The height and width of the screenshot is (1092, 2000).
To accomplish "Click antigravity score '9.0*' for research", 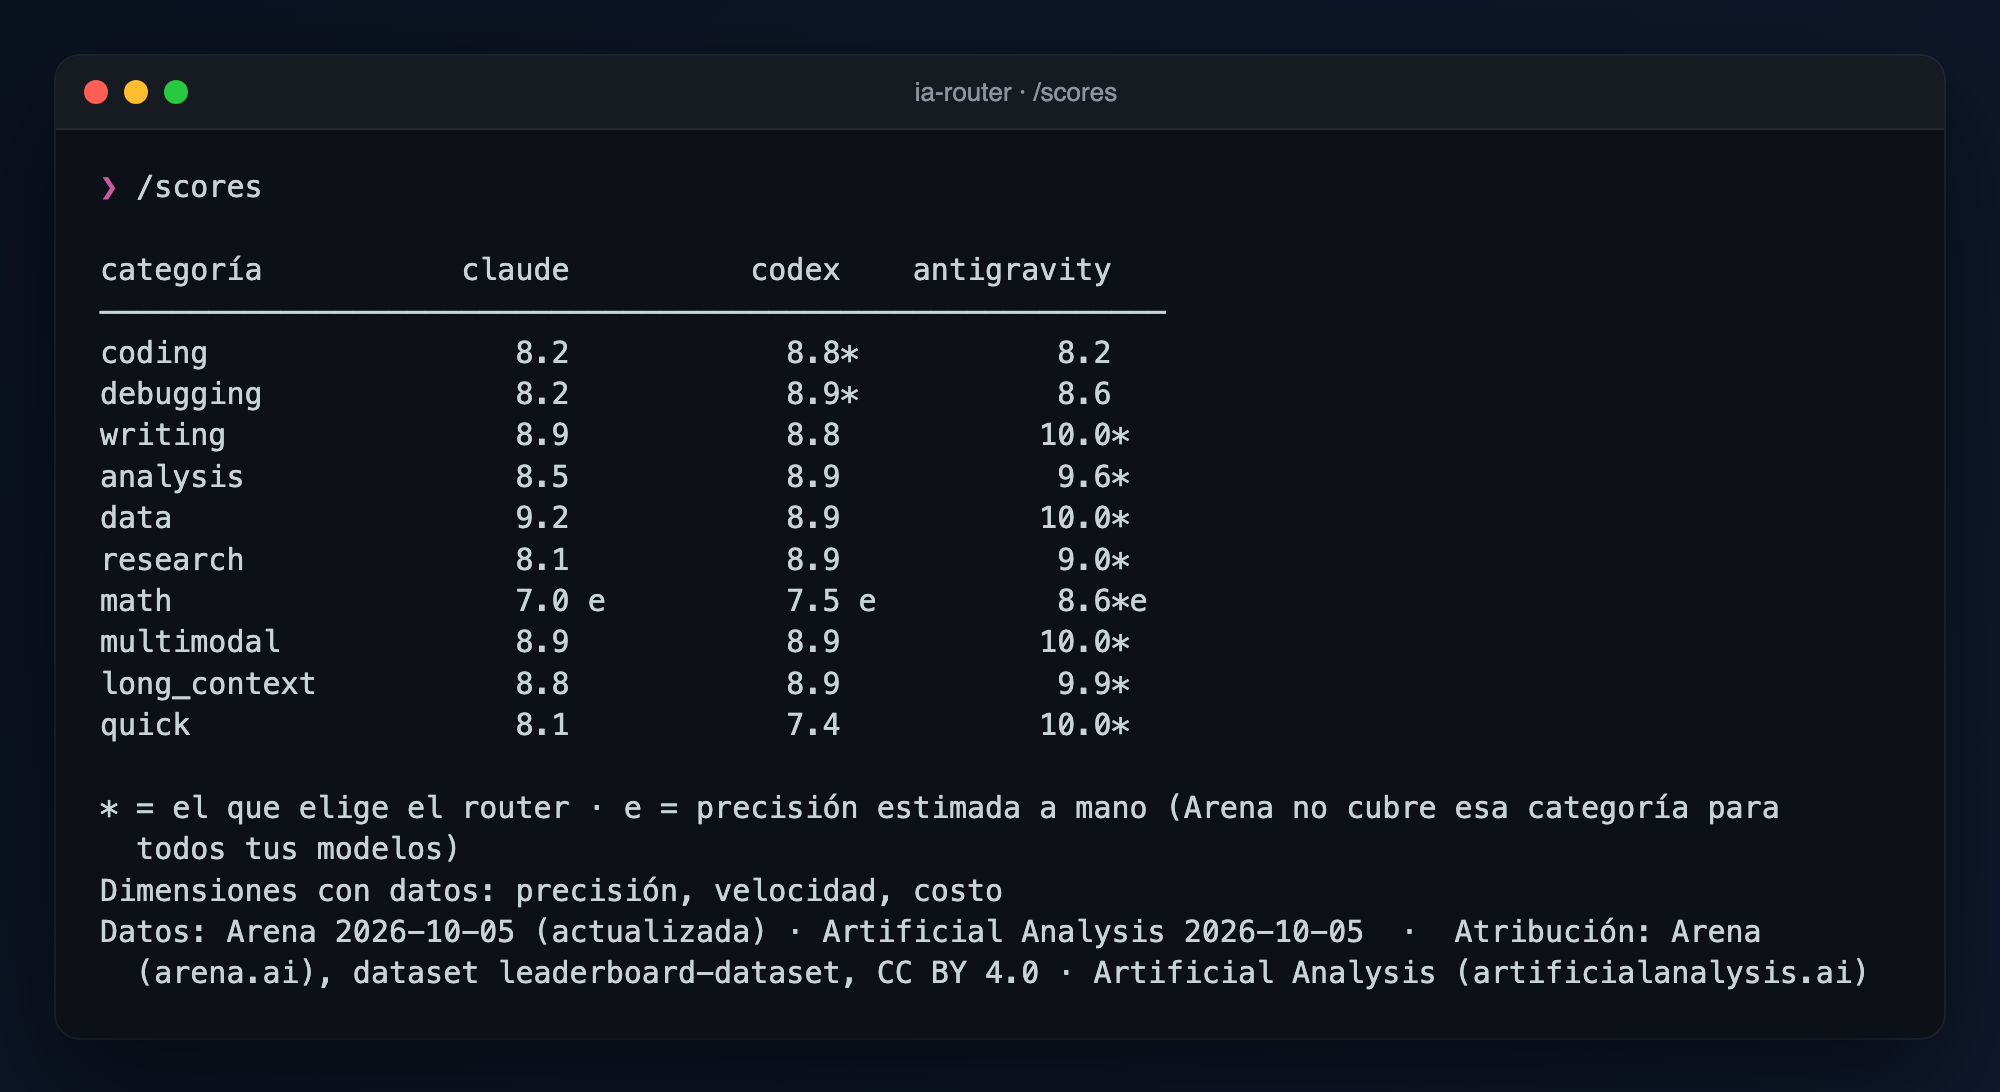I will 1093,560.
